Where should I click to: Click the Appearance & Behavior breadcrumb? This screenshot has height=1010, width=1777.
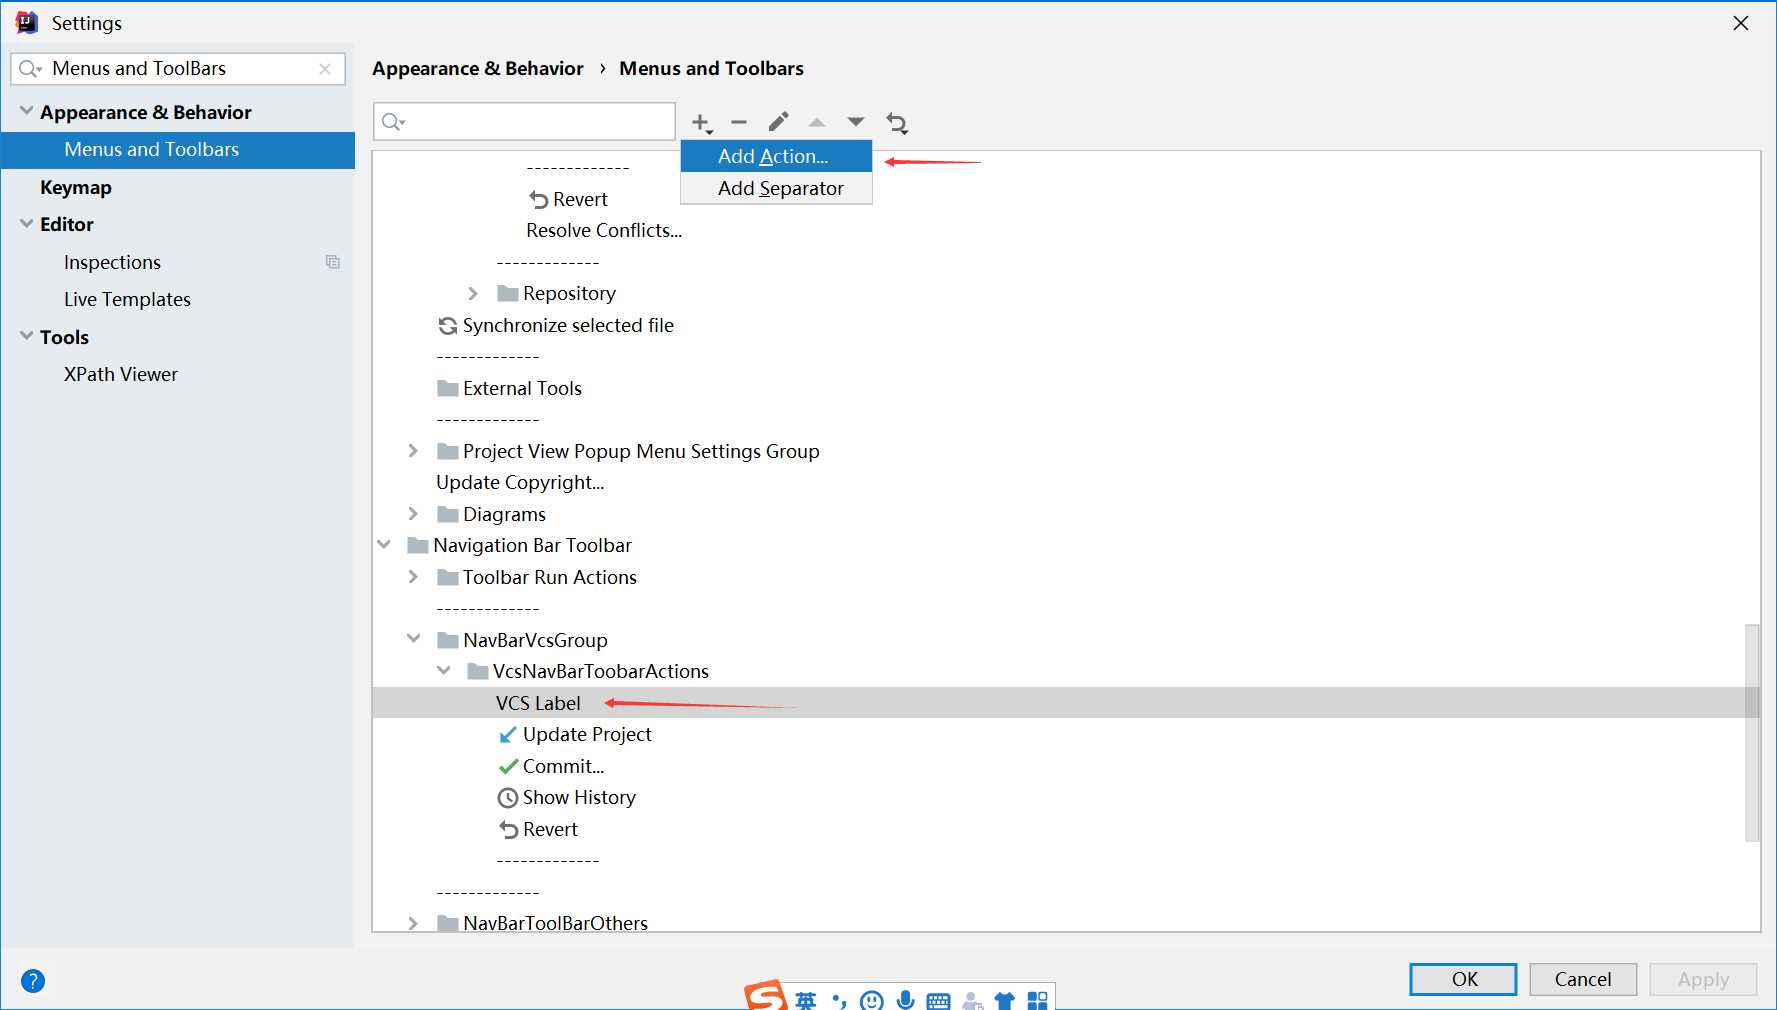click(478, 69)
